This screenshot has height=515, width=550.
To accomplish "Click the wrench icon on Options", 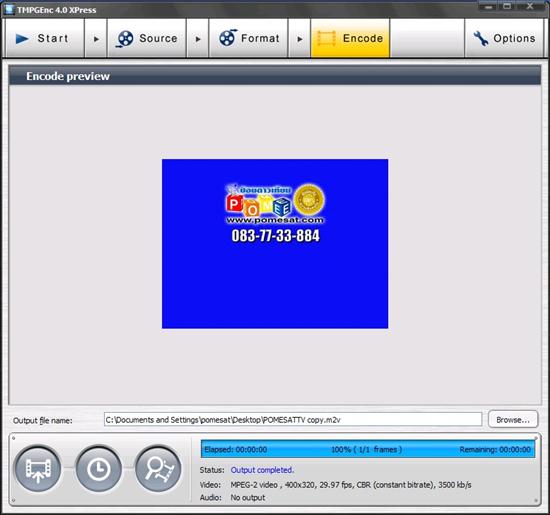I will click(481, 39).
